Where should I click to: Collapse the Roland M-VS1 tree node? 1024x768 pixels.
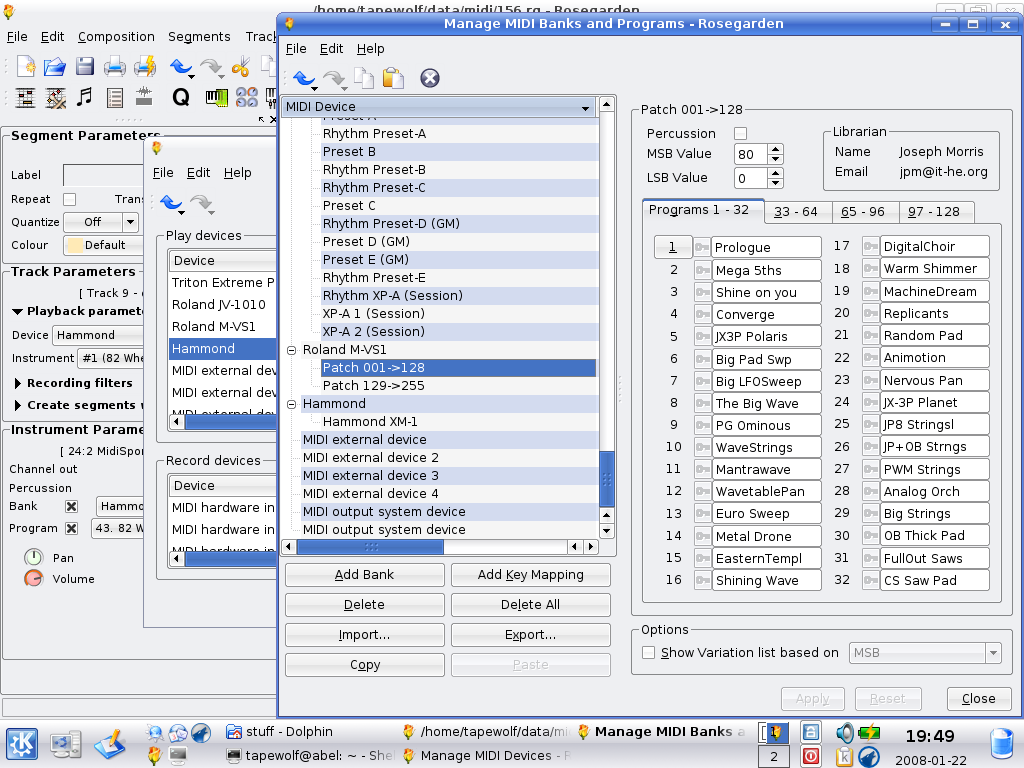pyautogui.click(x=292, y=350)
